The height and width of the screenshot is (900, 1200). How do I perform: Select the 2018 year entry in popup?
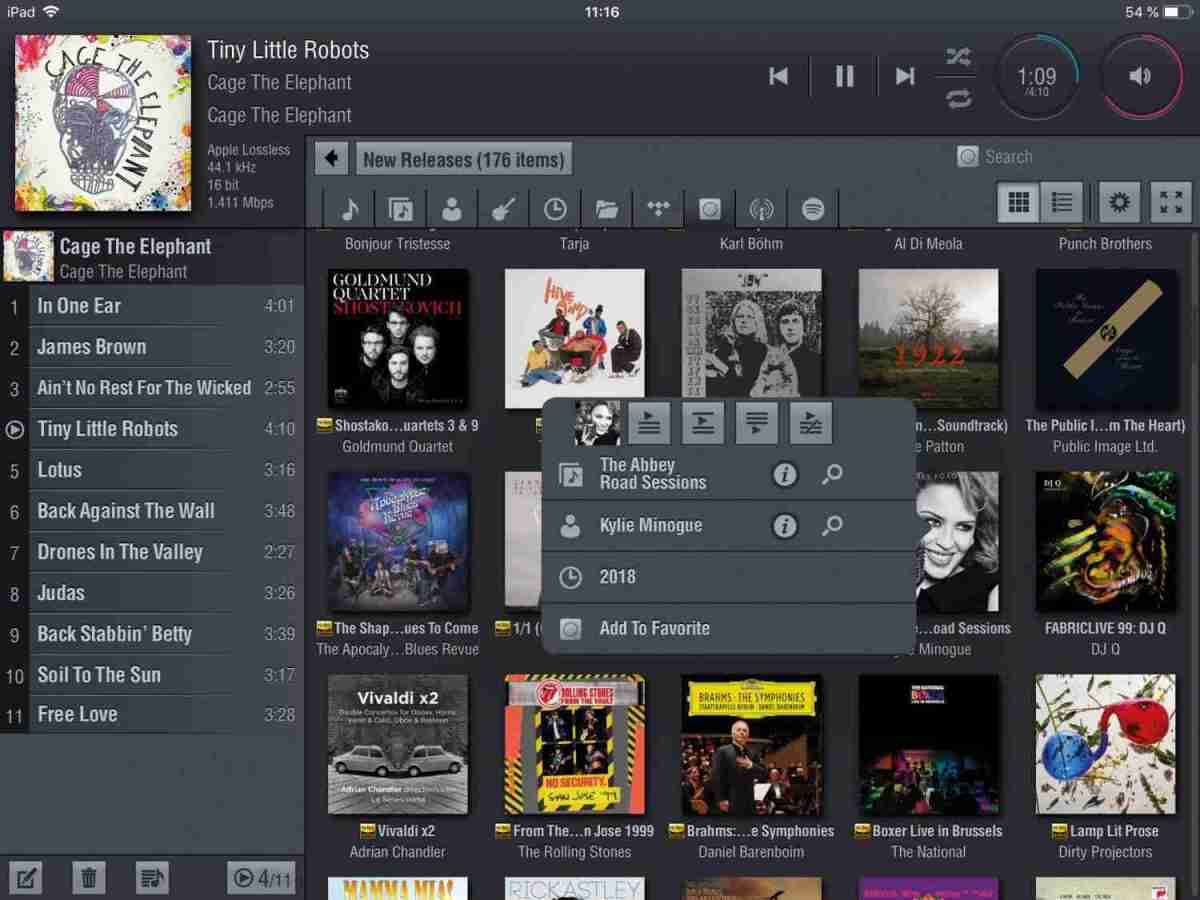click(728, 577)
